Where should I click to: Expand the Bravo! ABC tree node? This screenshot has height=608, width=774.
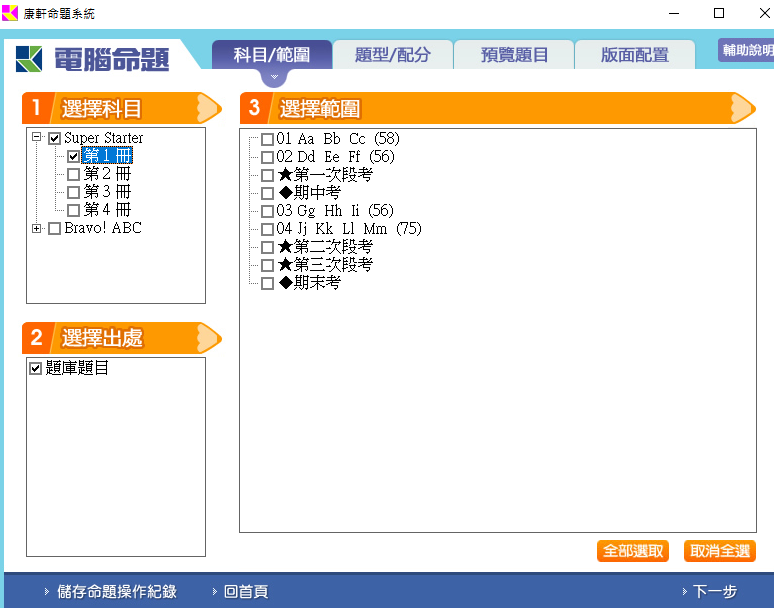(x=37, y=228)
